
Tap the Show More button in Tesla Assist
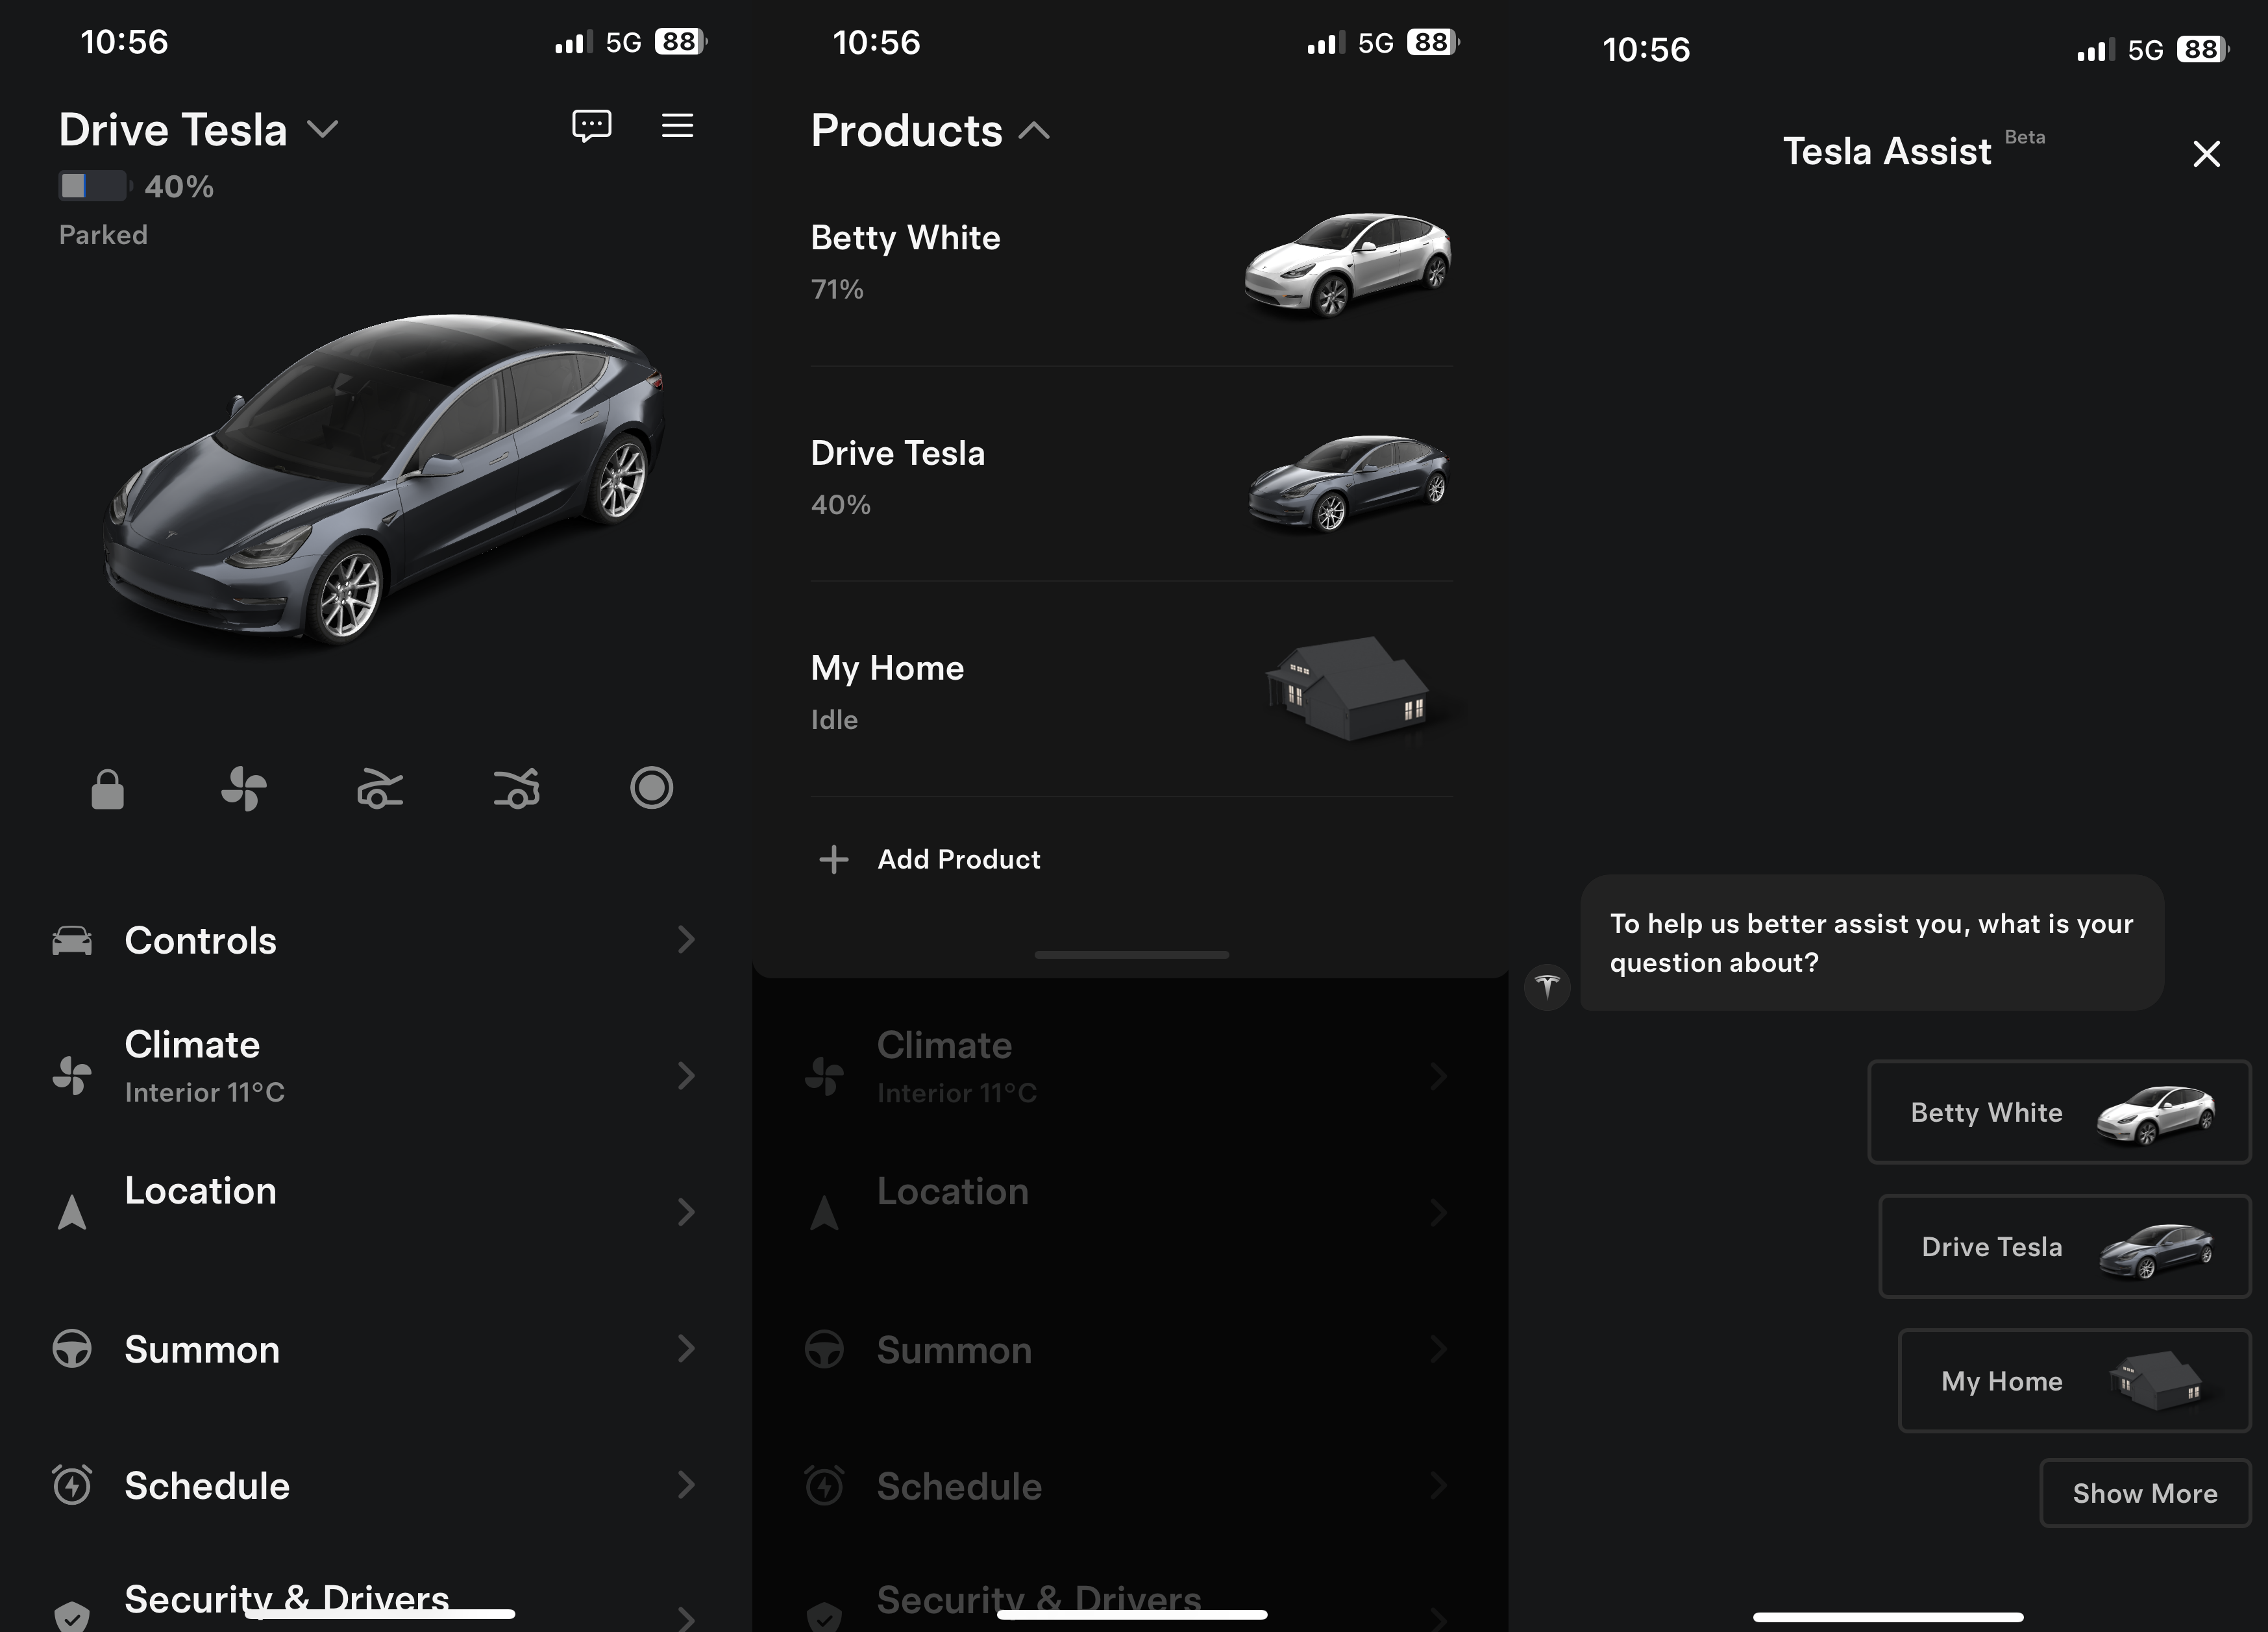(x=2146, y=1493)
